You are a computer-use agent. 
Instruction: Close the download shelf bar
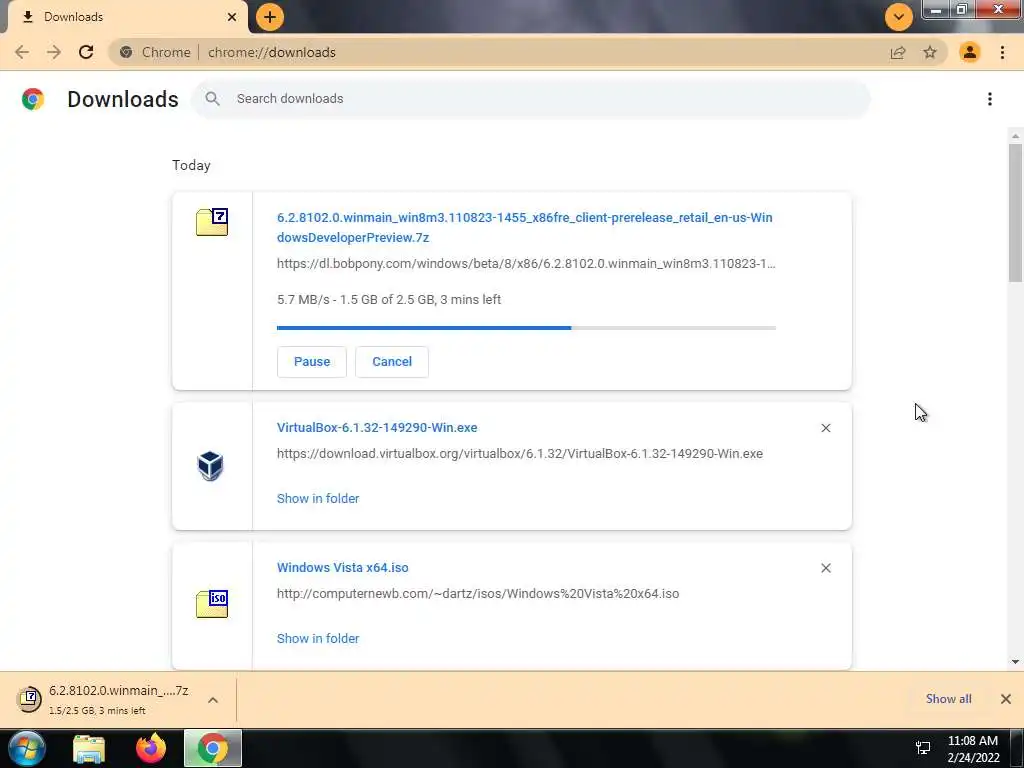(1006, 699)
